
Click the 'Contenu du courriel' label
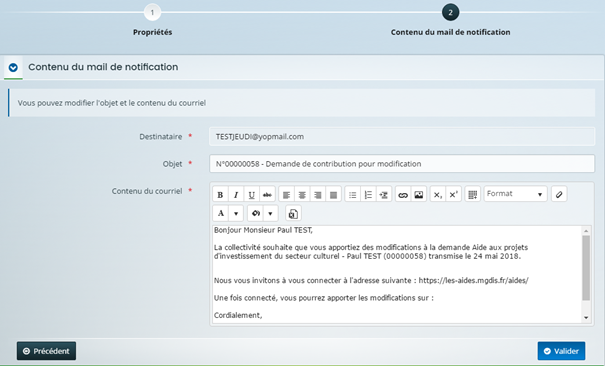pos(147,191)
